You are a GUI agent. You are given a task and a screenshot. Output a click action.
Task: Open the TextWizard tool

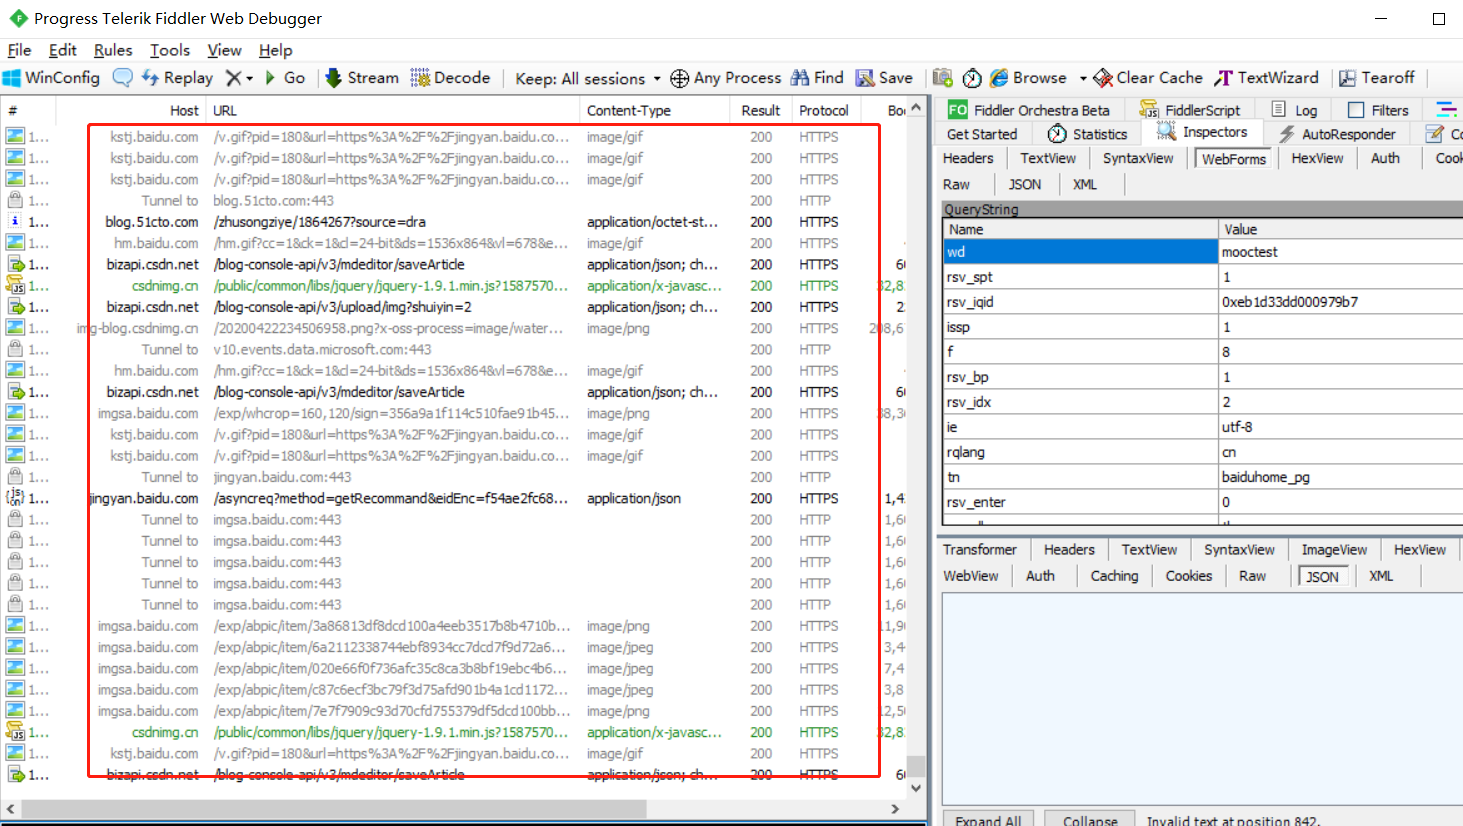tap(1267, 78)
